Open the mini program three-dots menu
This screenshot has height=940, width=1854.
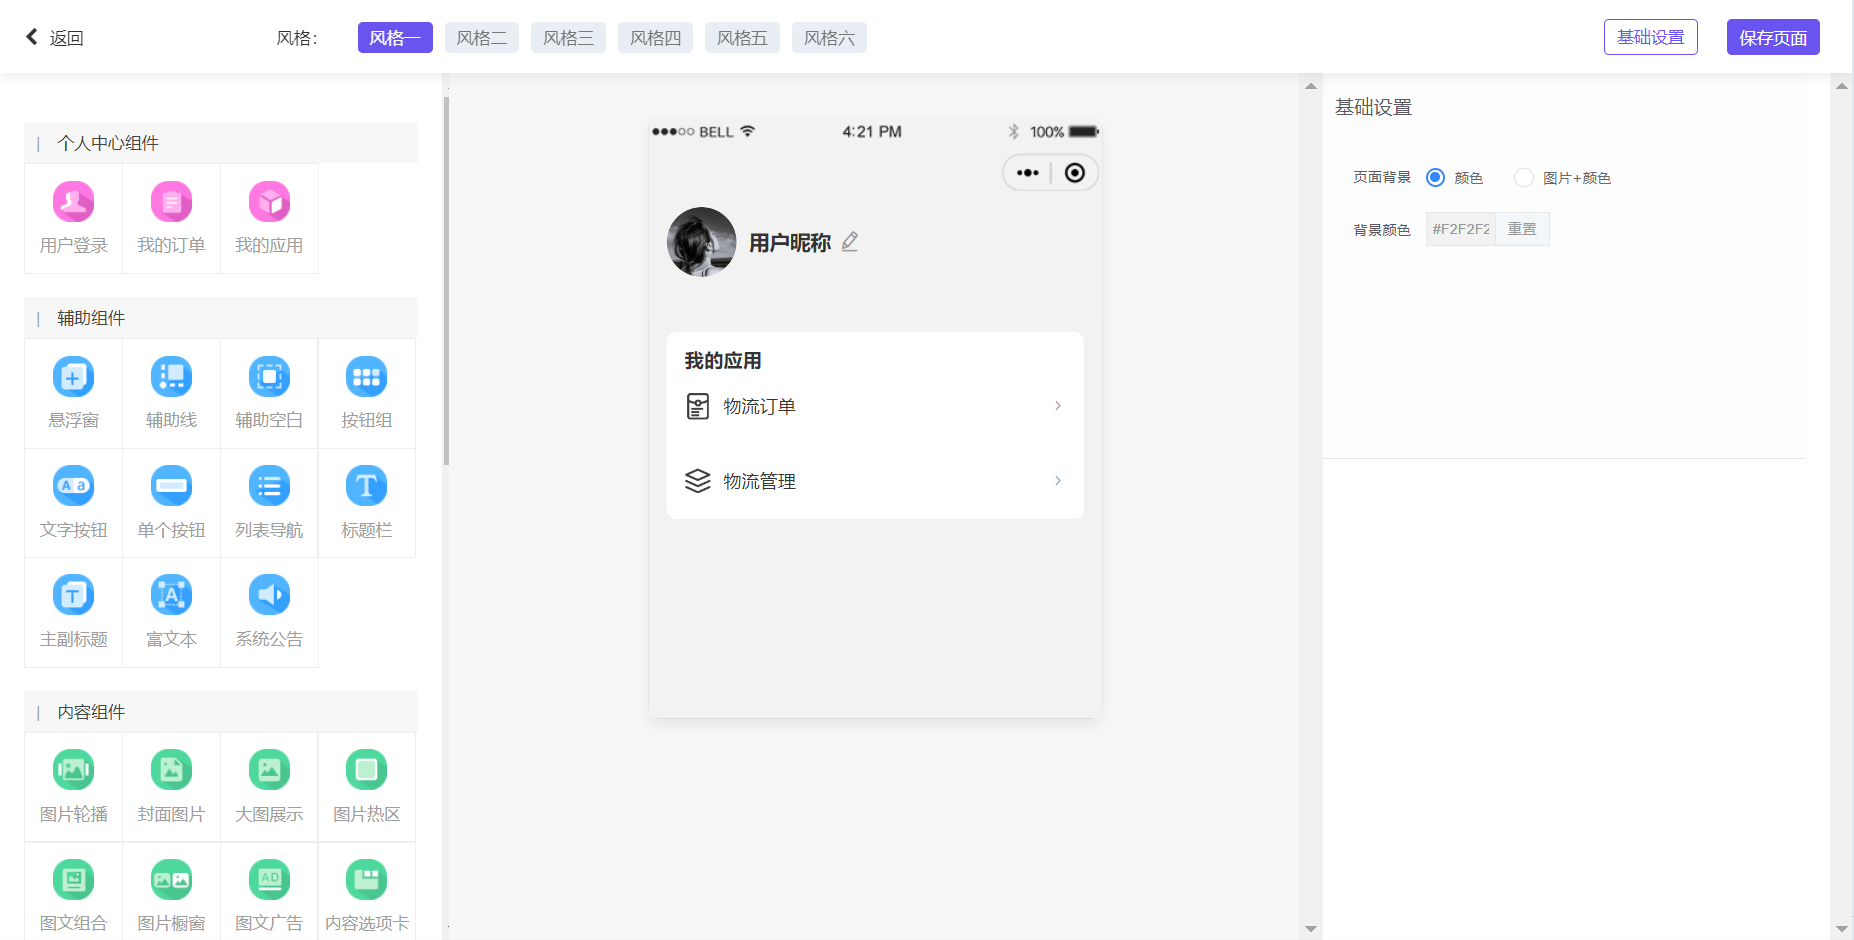(1027, 173)
